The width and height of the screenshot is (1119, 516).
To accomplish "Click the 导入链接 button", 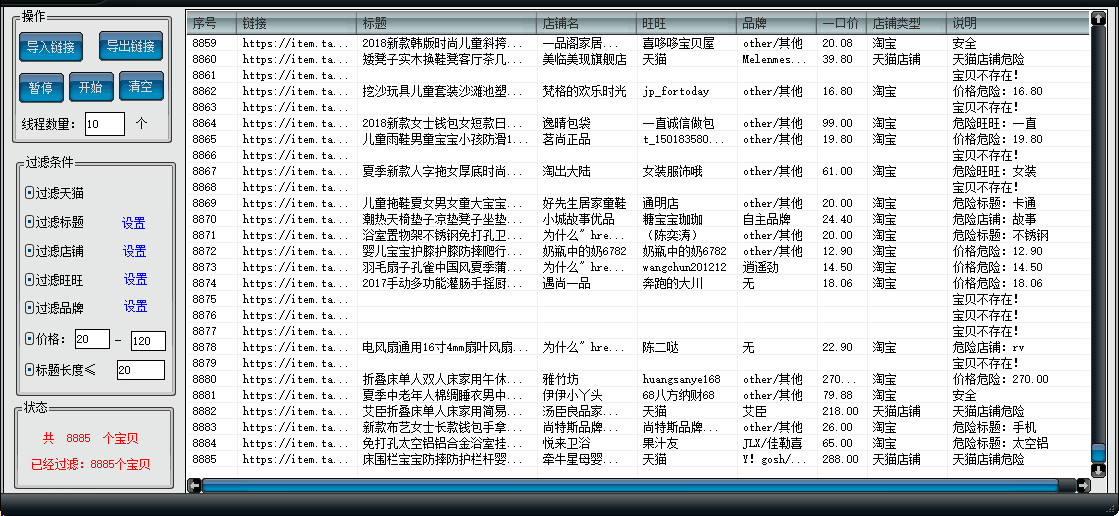I will [51, 47].
